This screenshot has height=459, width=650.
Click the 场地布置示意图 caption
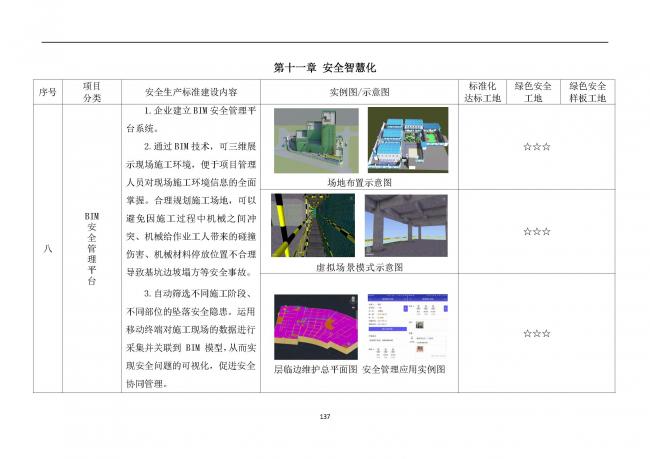coord(359,183)
